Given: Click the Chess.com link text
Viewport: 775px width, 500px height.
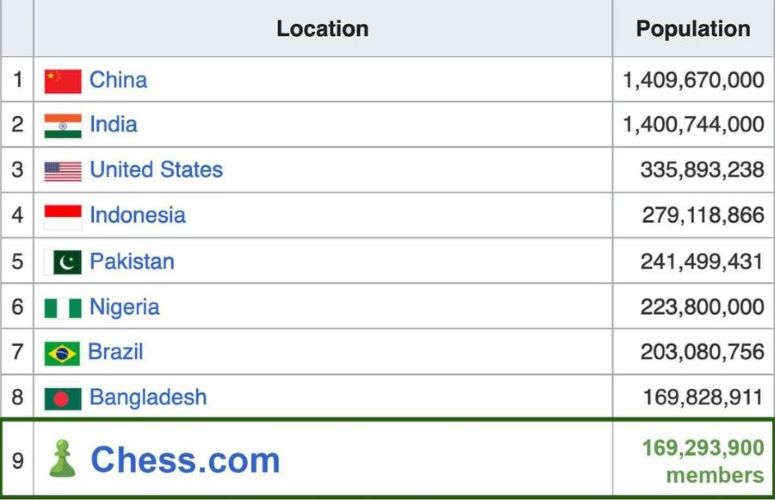Looking at the screenshot, I should point(185,460).
